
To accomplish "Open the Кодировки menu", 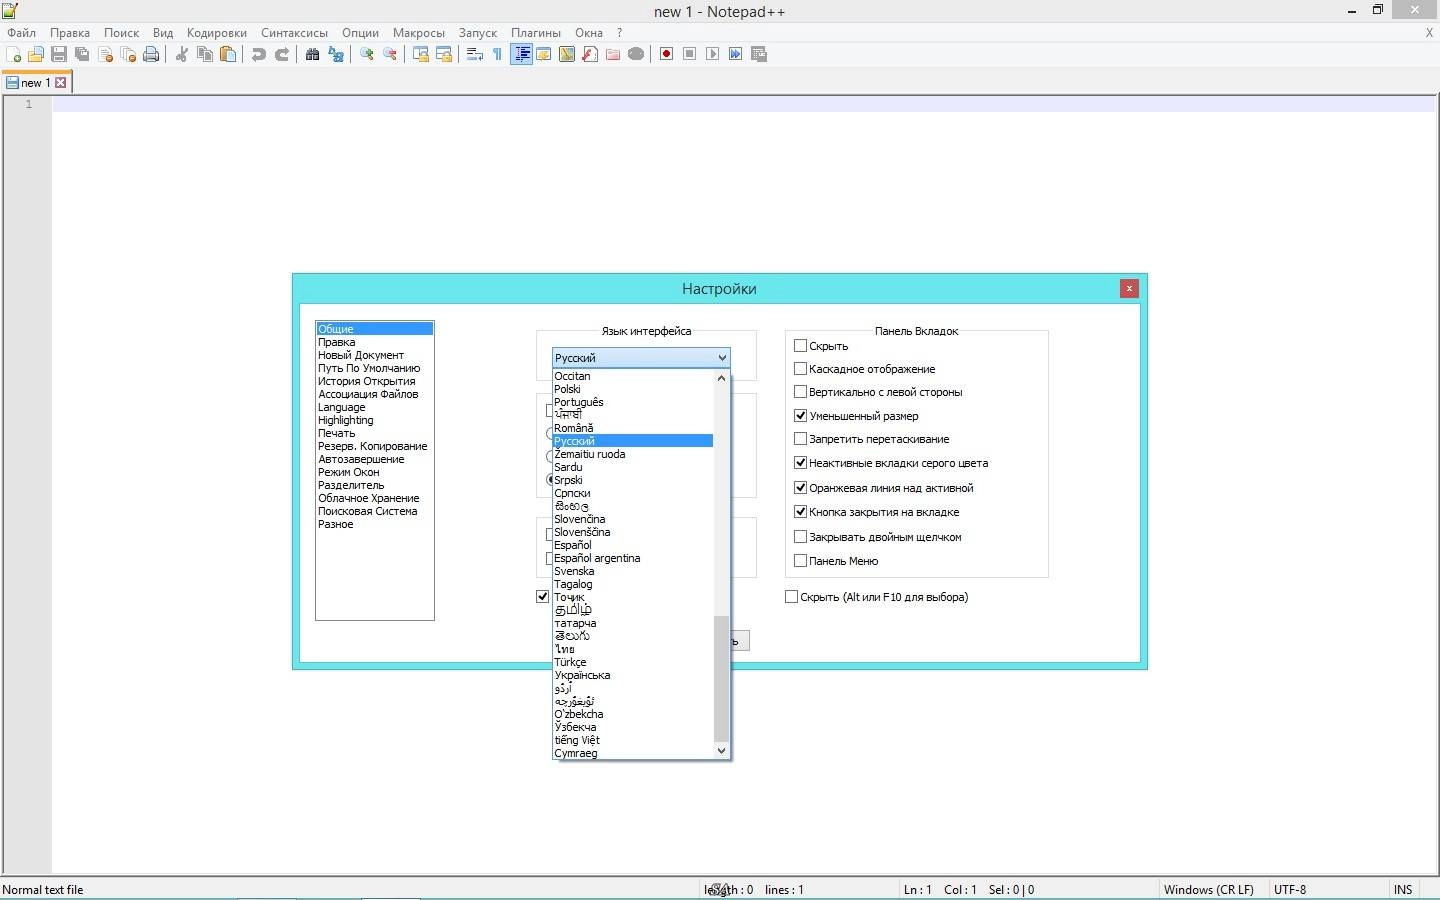I will pyautogui.click(x=216, y=32).
